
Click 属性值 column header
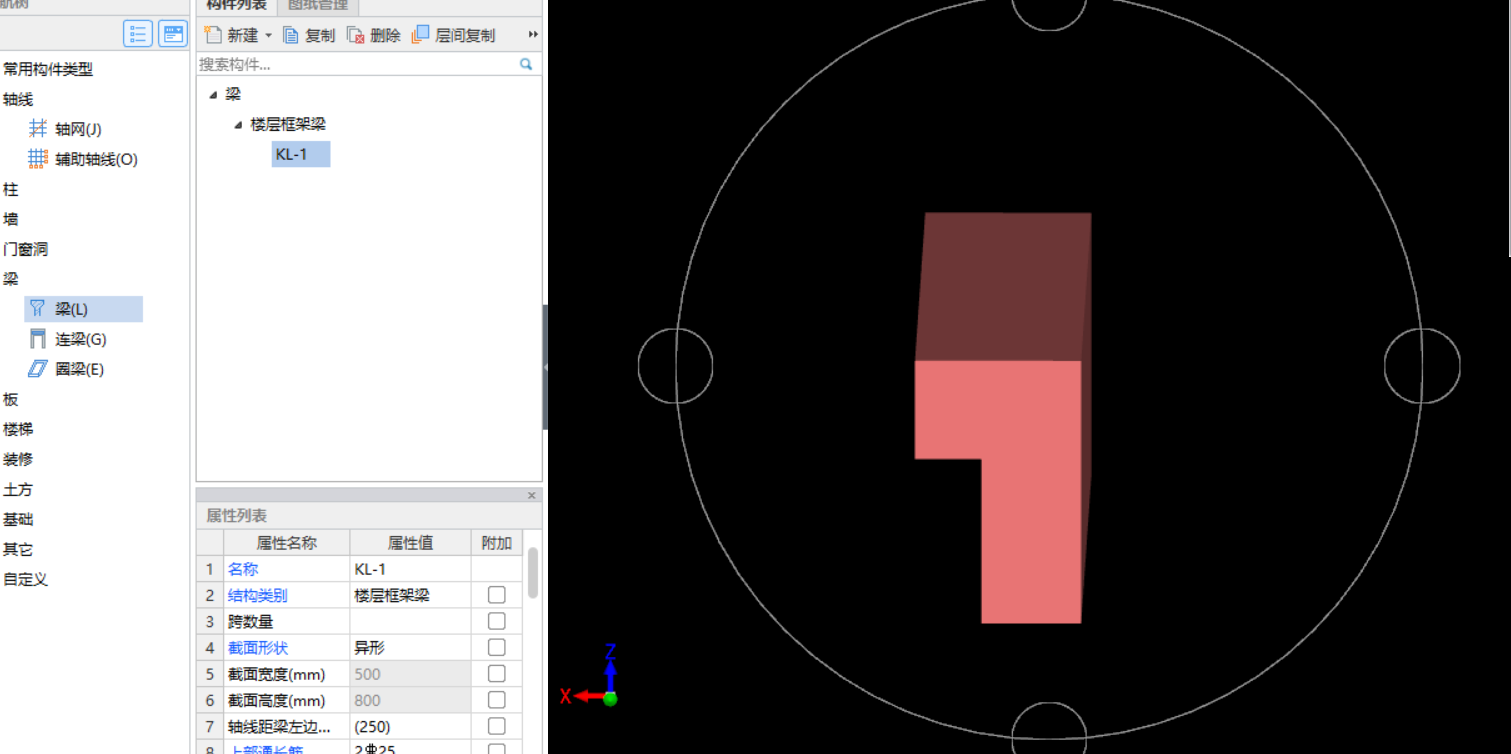click(410, 543)
